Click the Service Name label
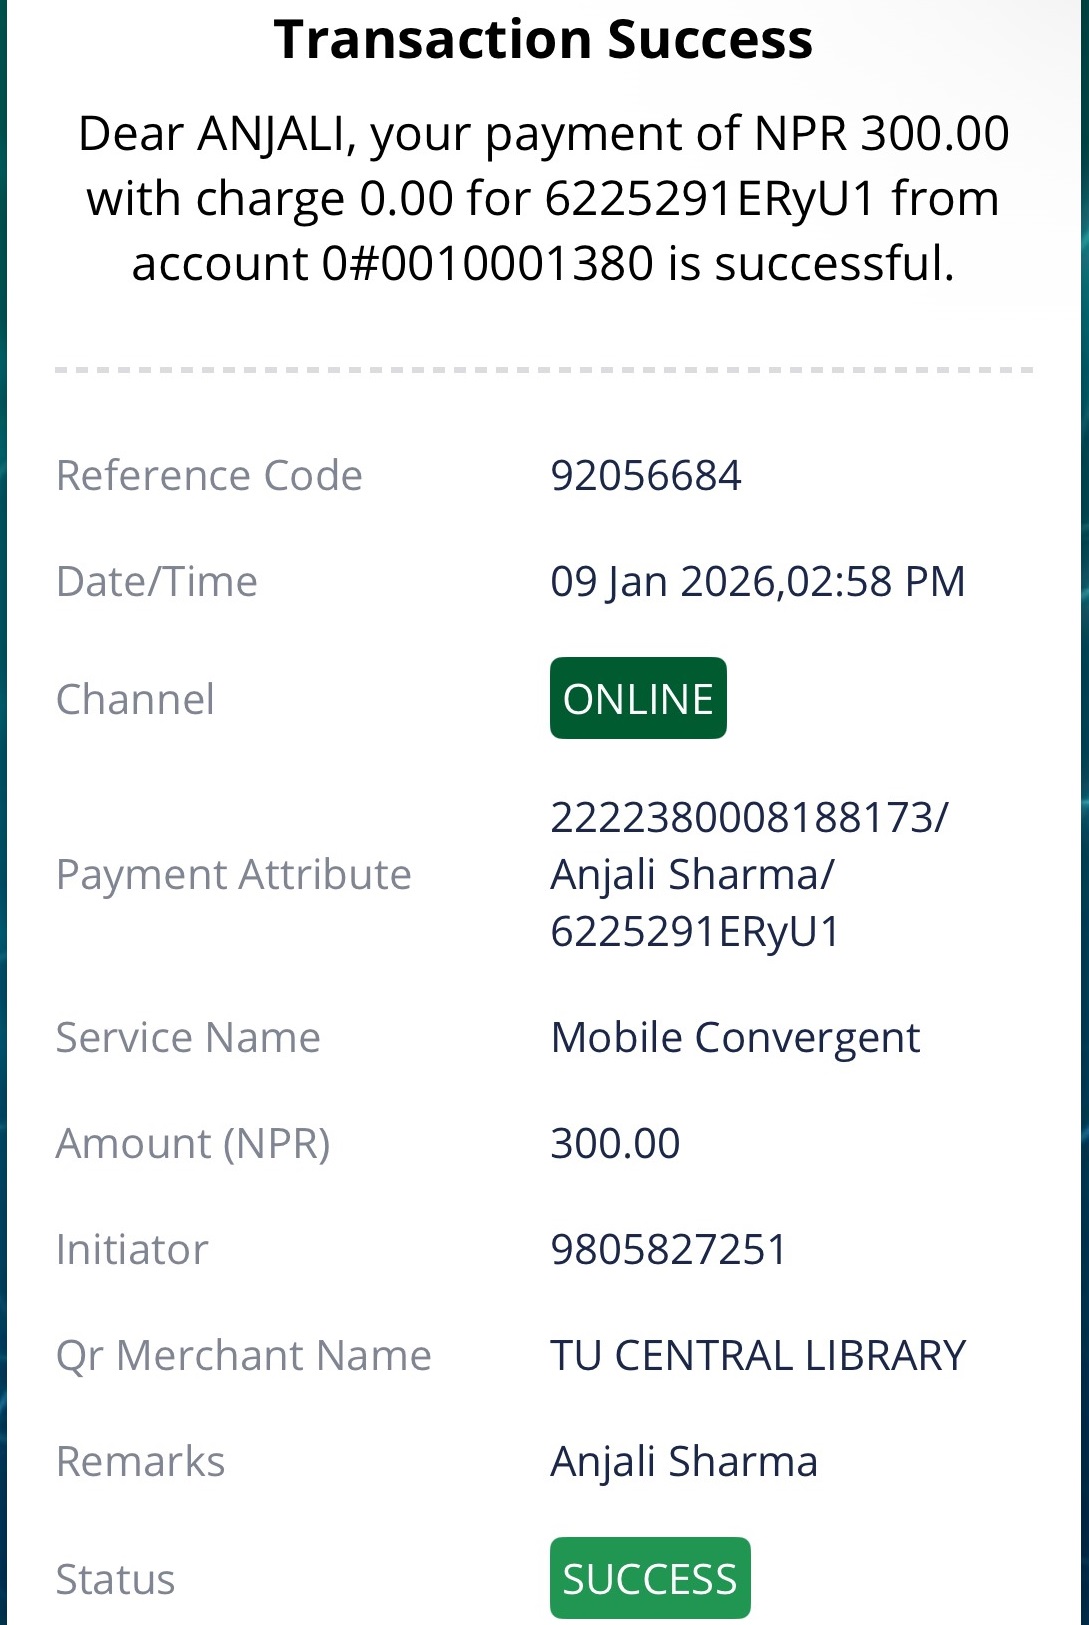This screenshot has width=1089, height=1625. click(188, 1038)
